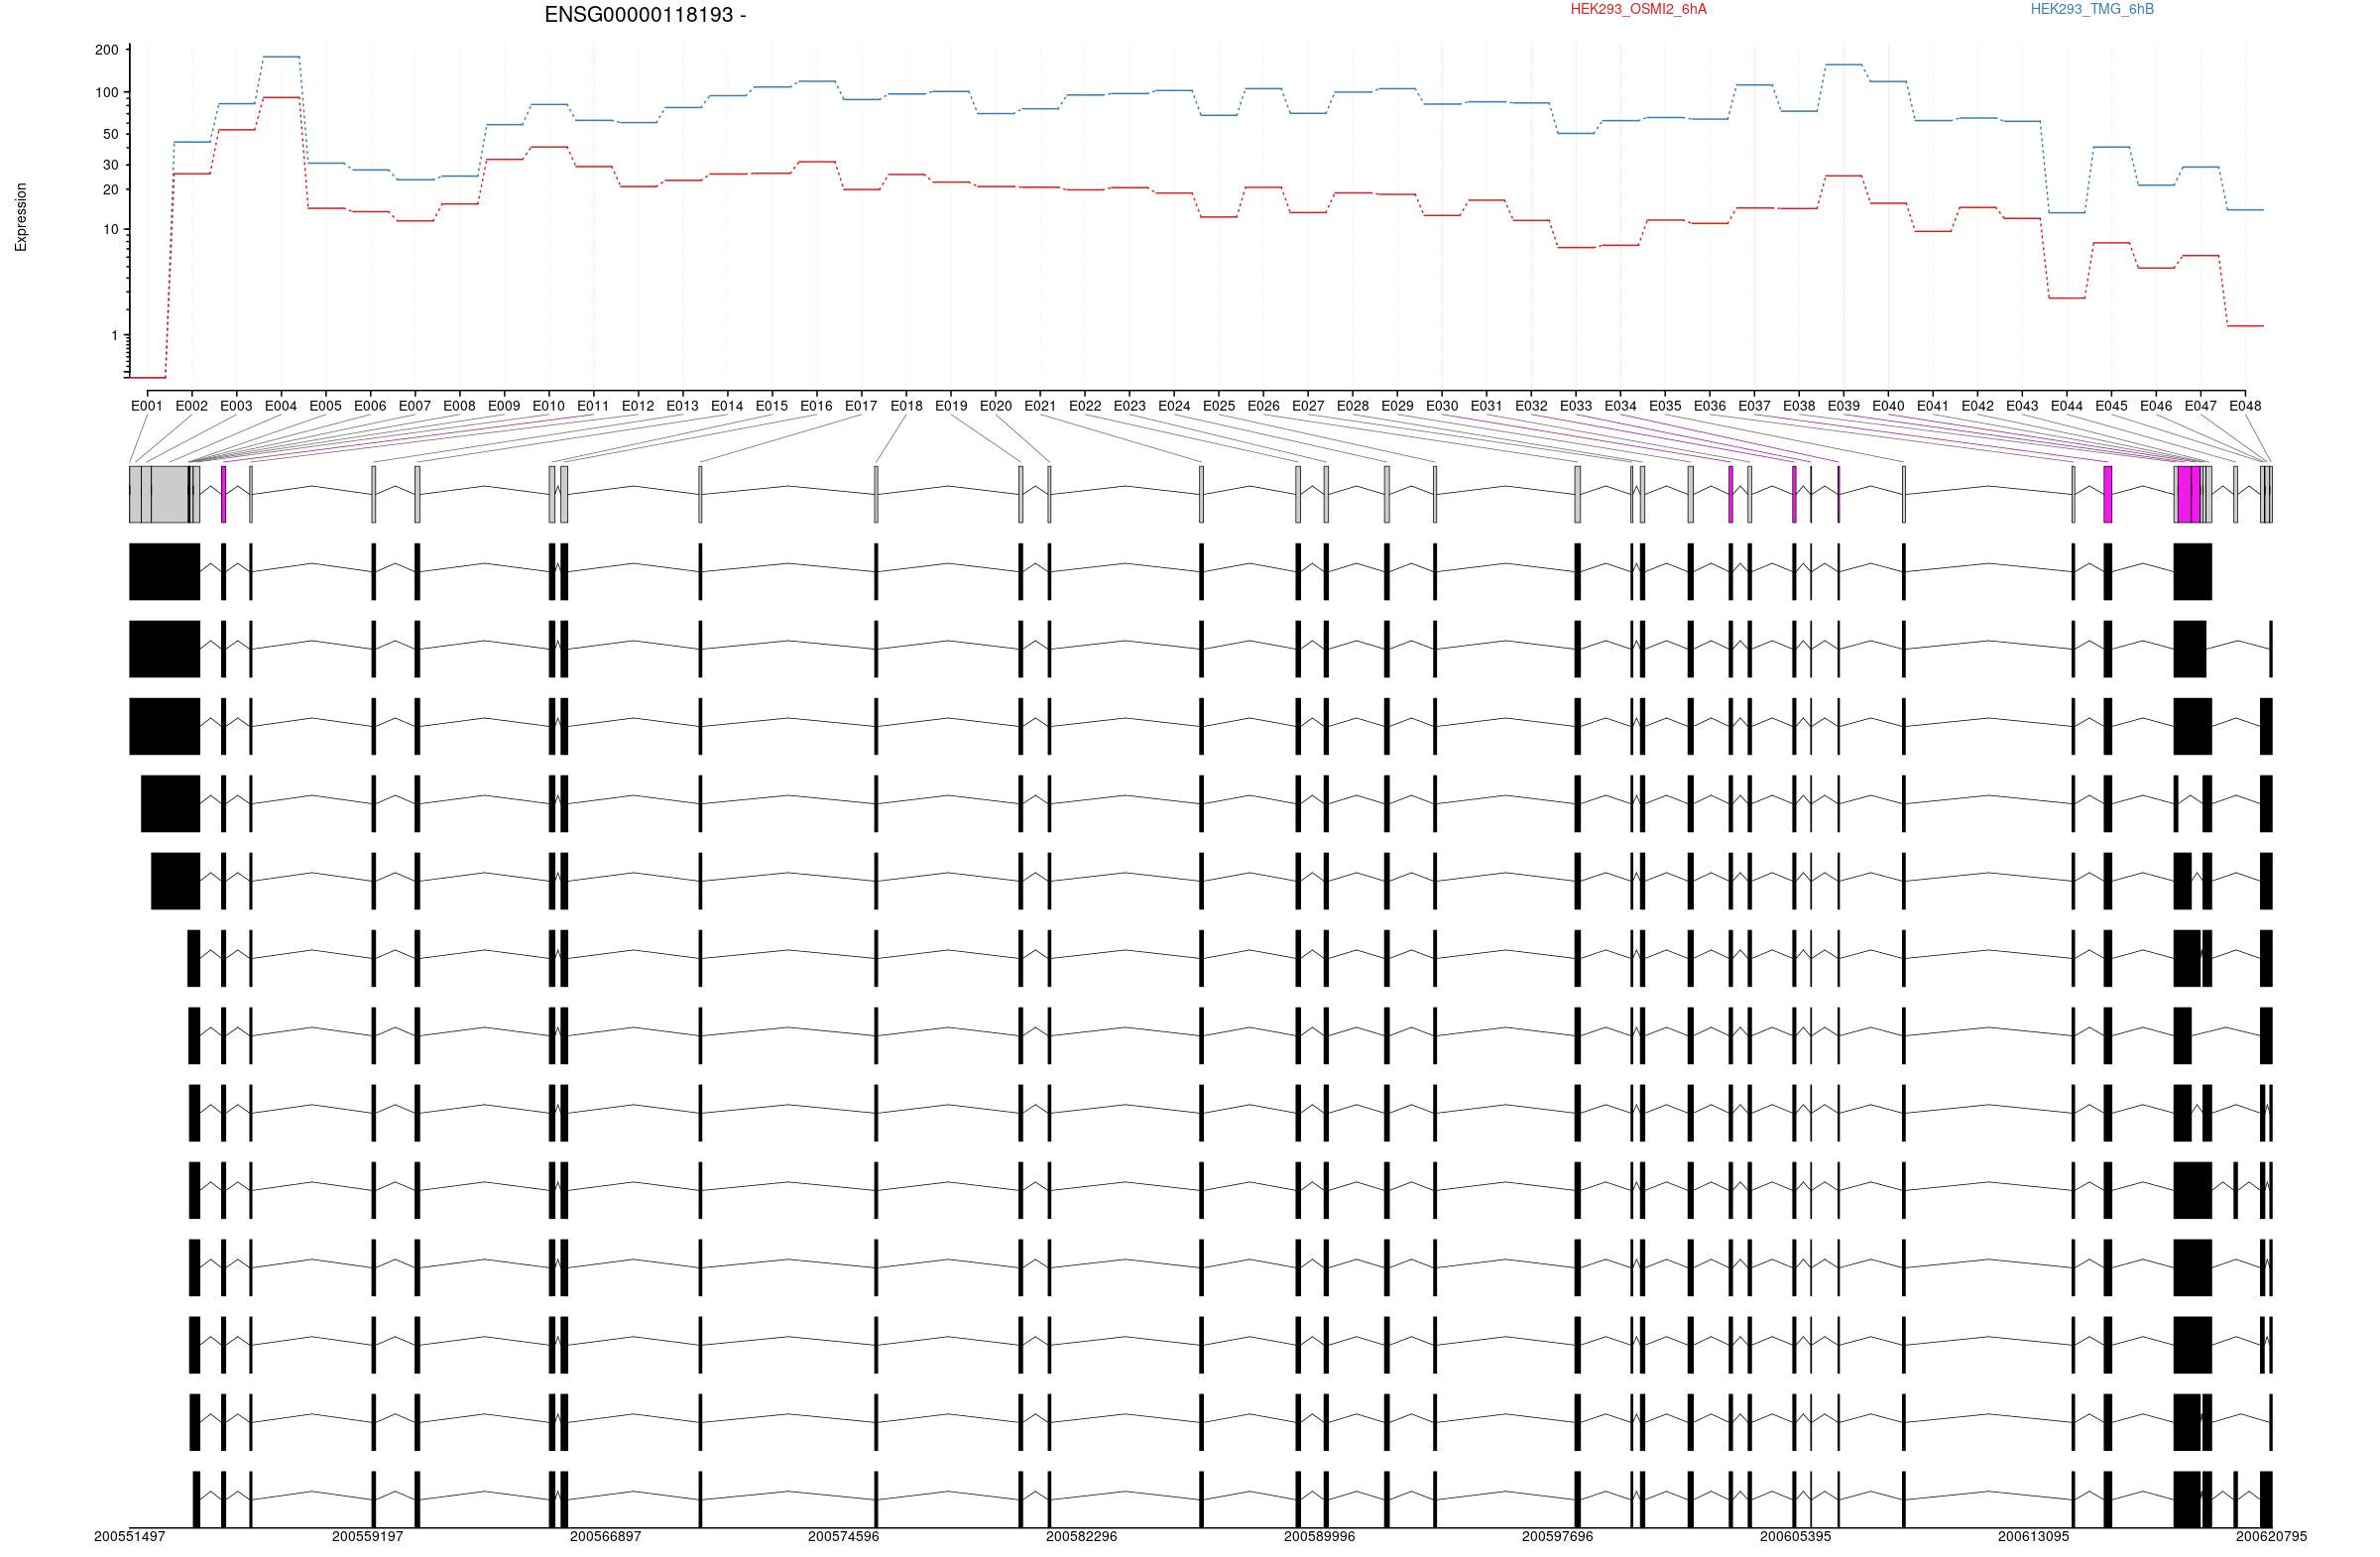Click genomic coordinate 200589996

click(x=1320, y=1536)
